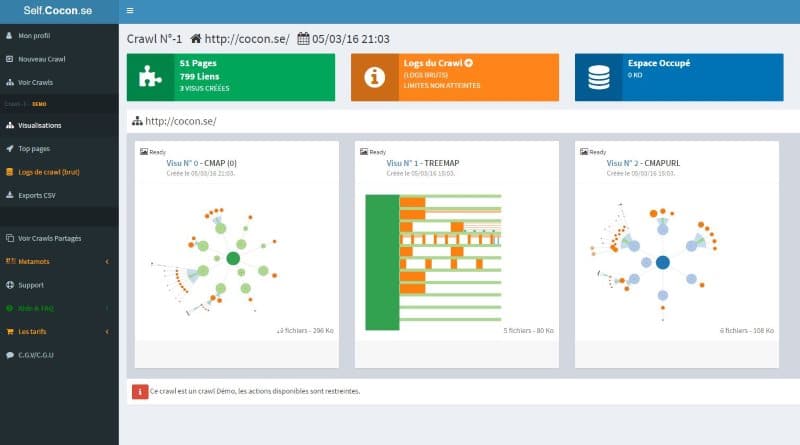
Task: Open Logs de crawl (brut) menu item
Action: [x=48, y=171]
